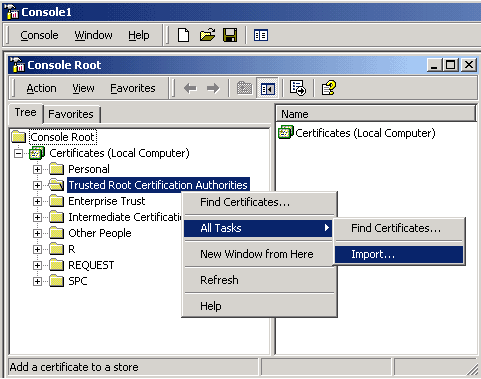This screenshot has height=379, width=481.
Task: Switch to the Favorites tab
Action: [x=71, y=114]
